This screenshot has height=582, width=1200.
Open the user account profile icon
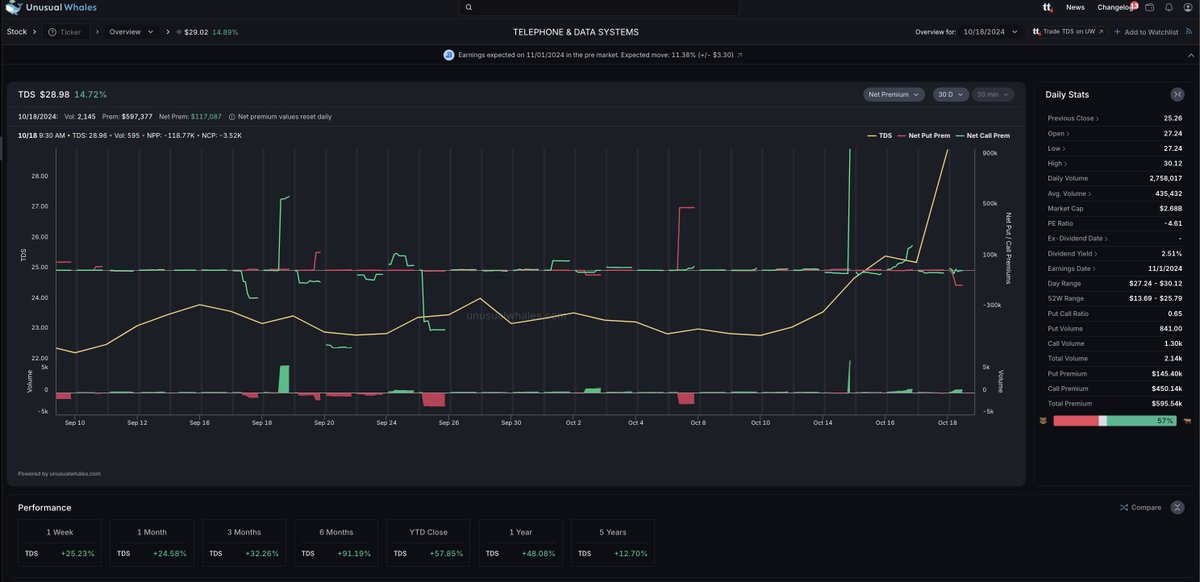click(1189, 8)
